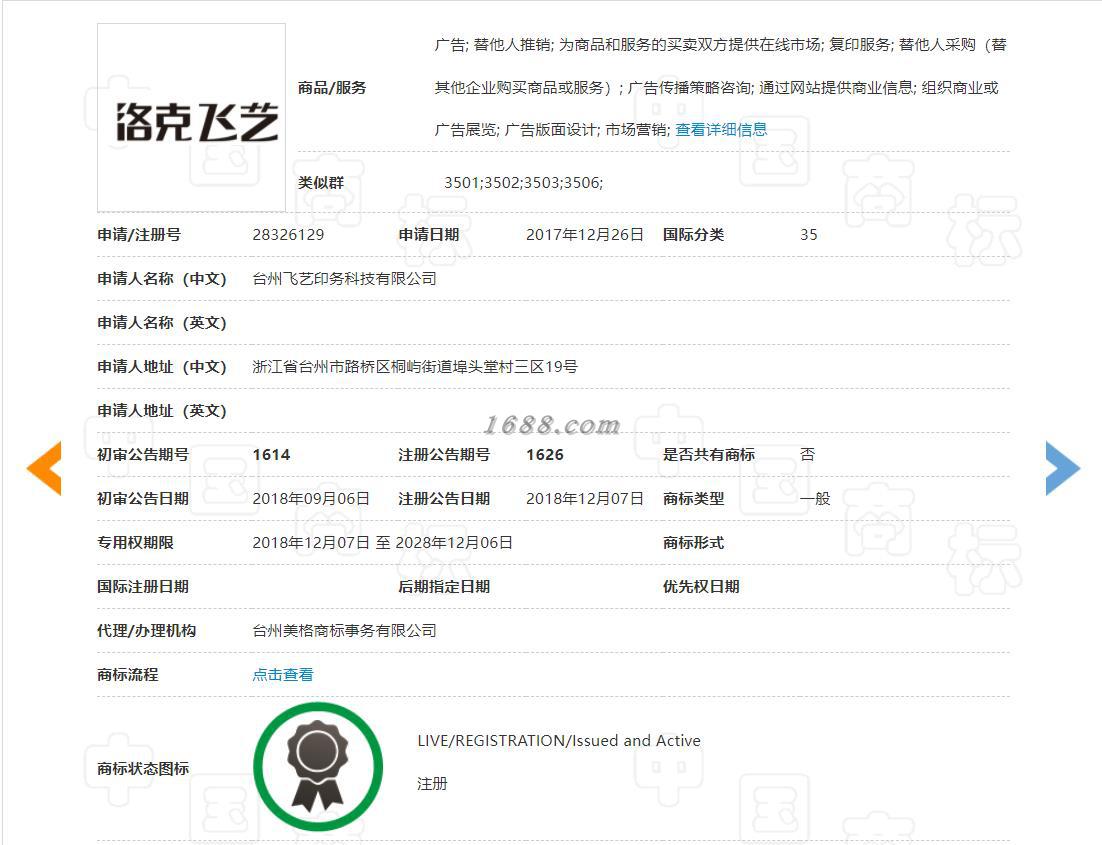The height and width of the screenshot is (845, 1102).
Task: Select registration number 28326129
Action: [288, 235]
